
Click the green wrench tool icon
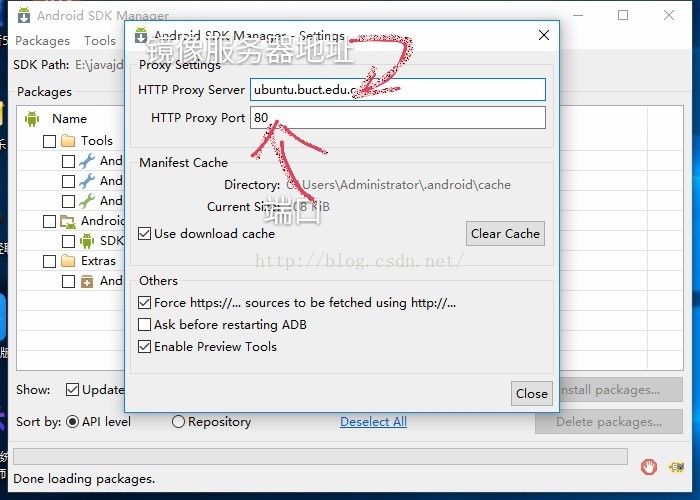[87, 201]
